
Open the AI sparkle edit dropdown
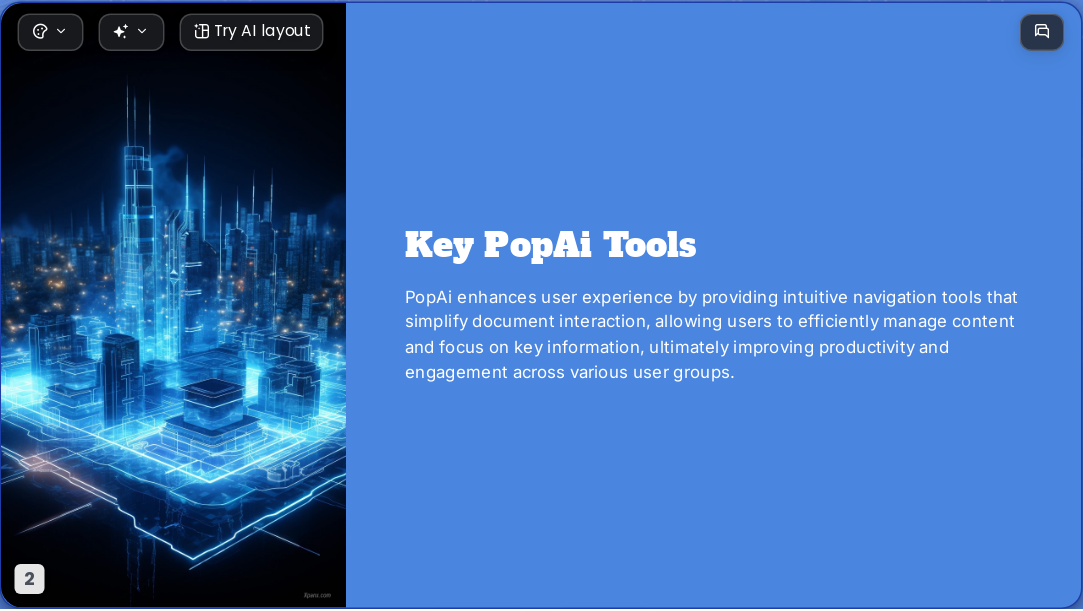coord(131,32)
